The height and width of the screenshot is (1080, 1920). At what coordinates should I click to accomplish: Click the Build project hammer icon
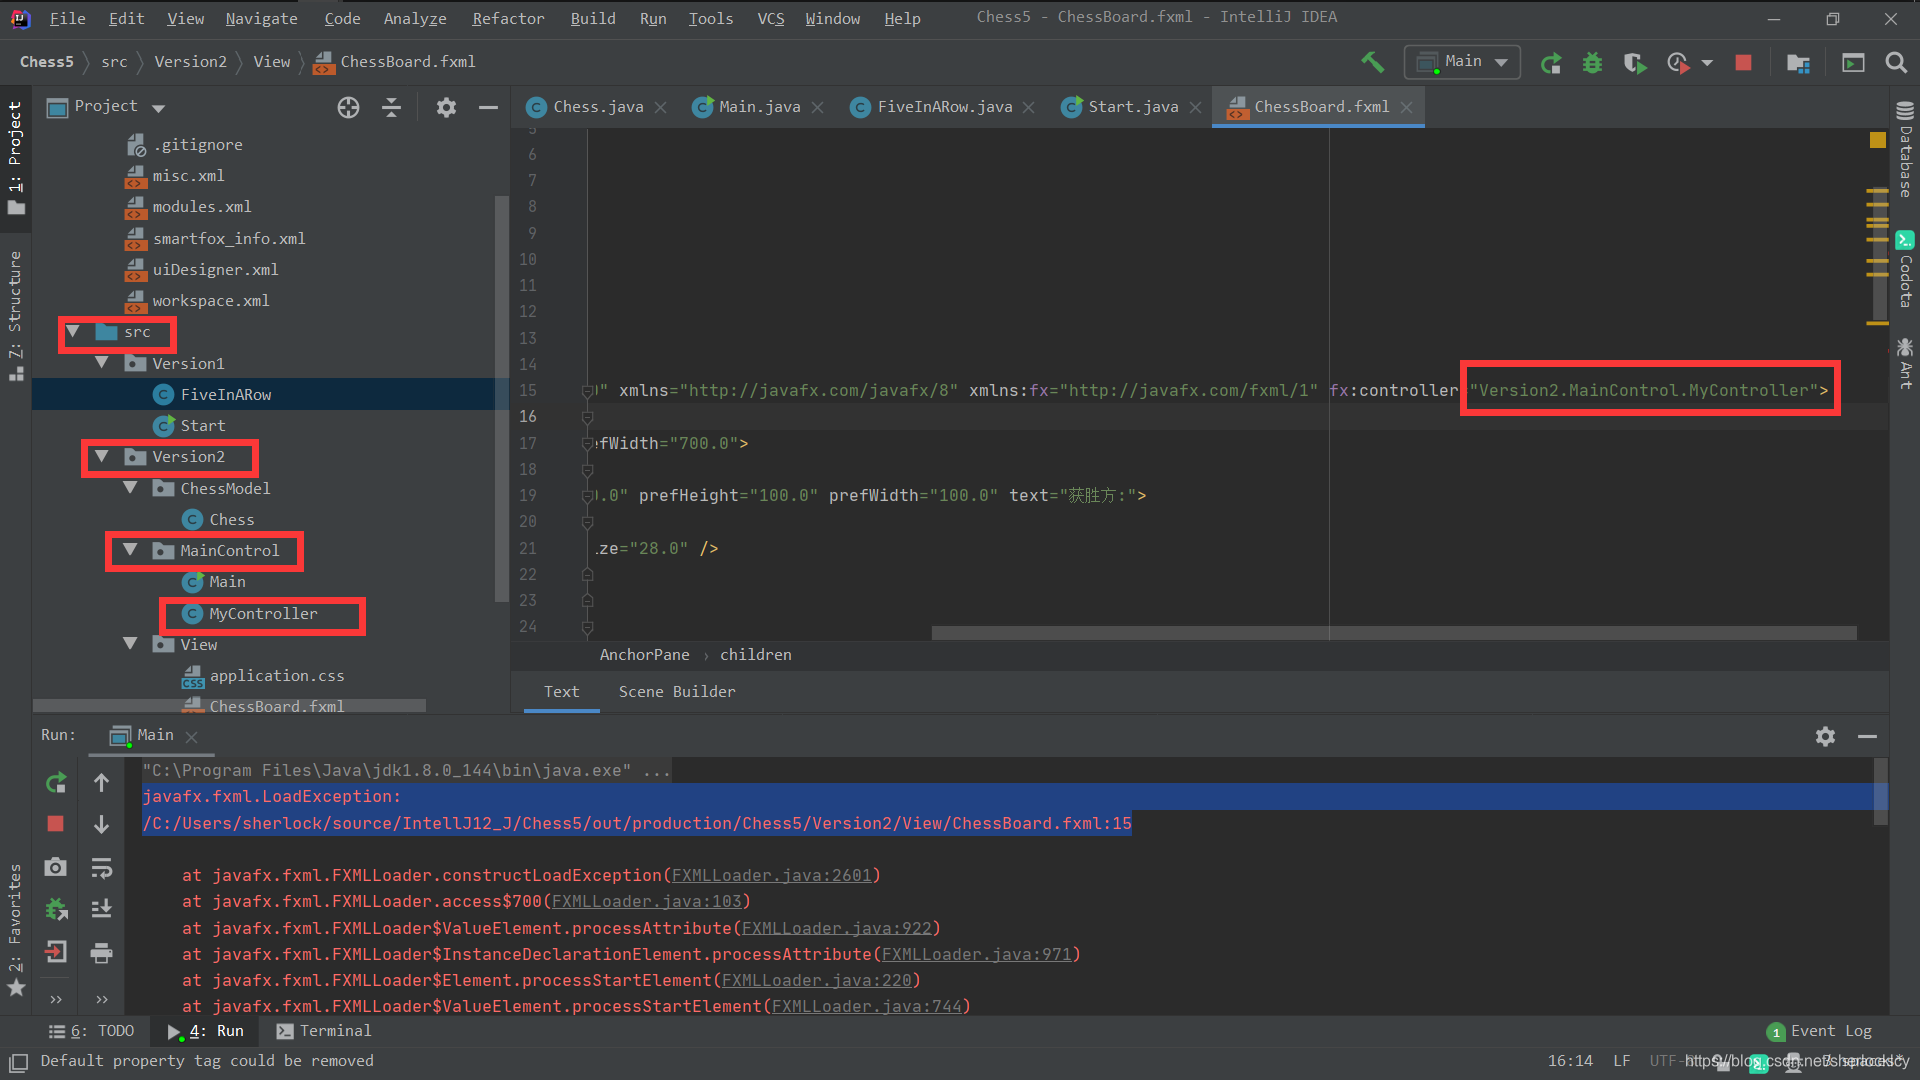pos(1372,62)
